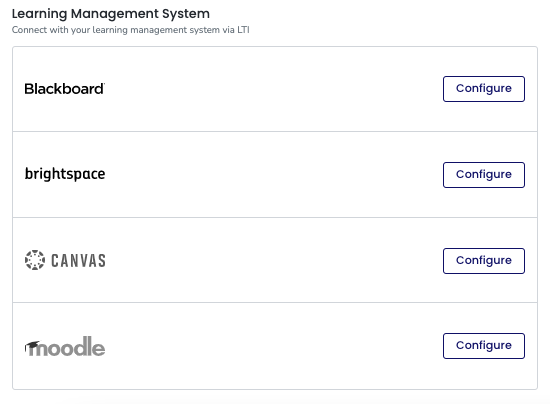Screen dimensions: 550x404
Task: Select empty middle area of Canvas row
Action: (274, 260)
